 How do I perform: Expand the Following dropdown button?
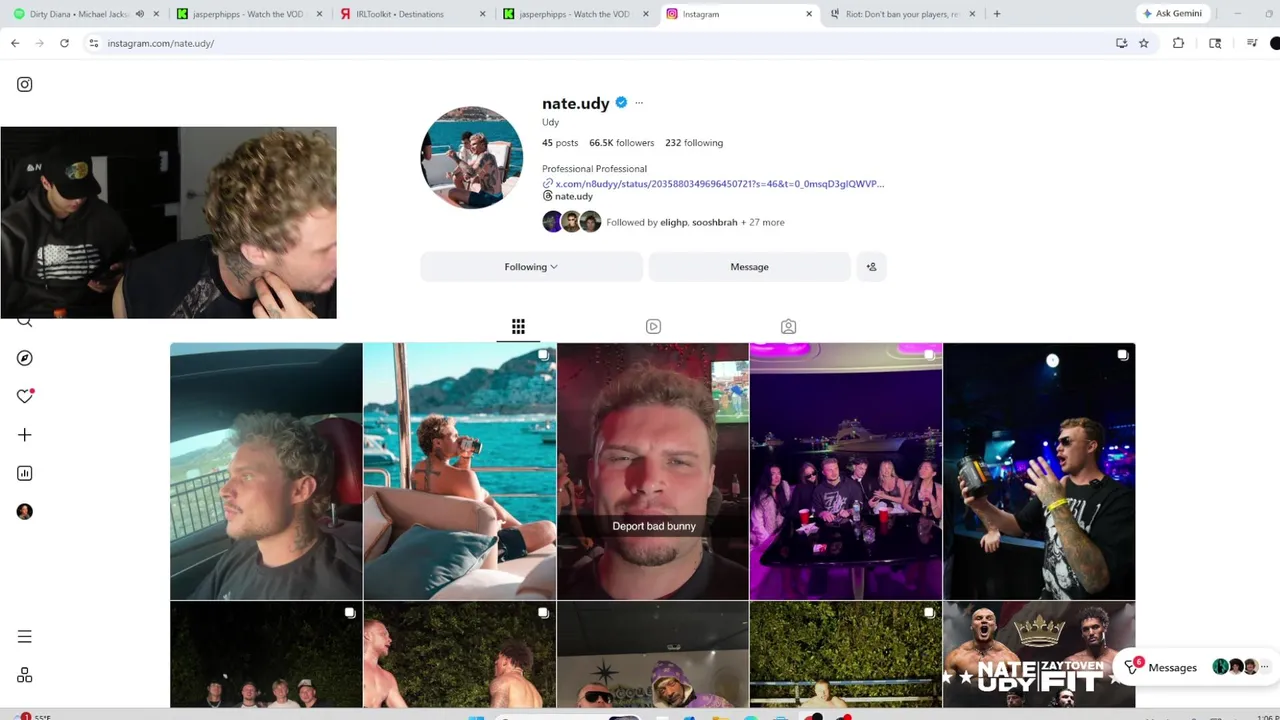pos(531,267)
